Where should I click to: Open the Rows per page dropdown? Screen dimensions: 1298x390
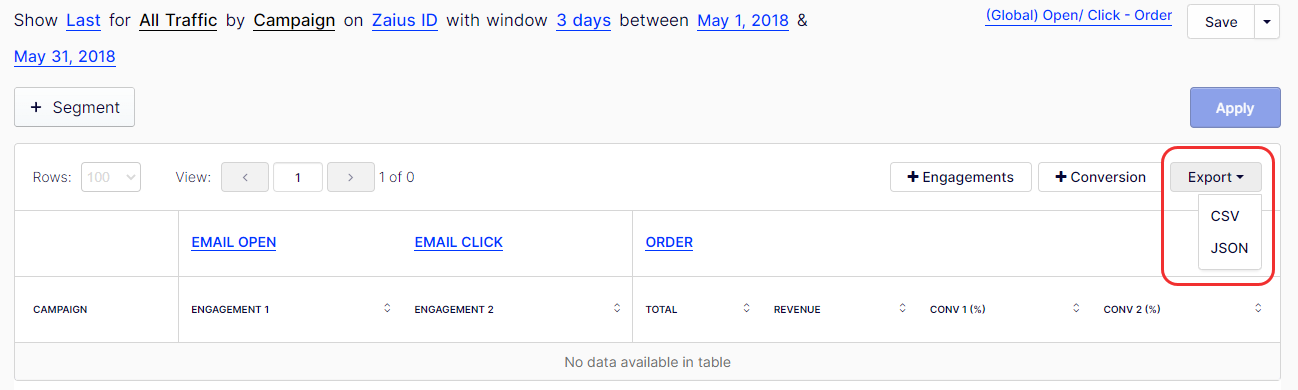(111, 177)
